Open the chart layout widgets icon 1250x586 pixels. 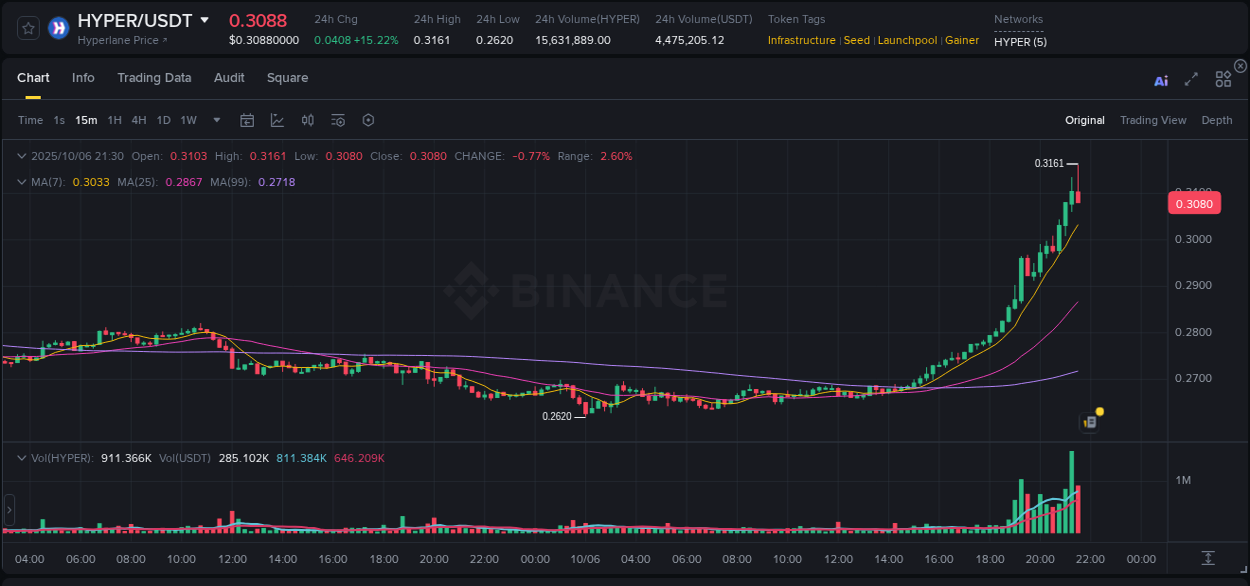pyautogui.click(x=1223, y=79)
